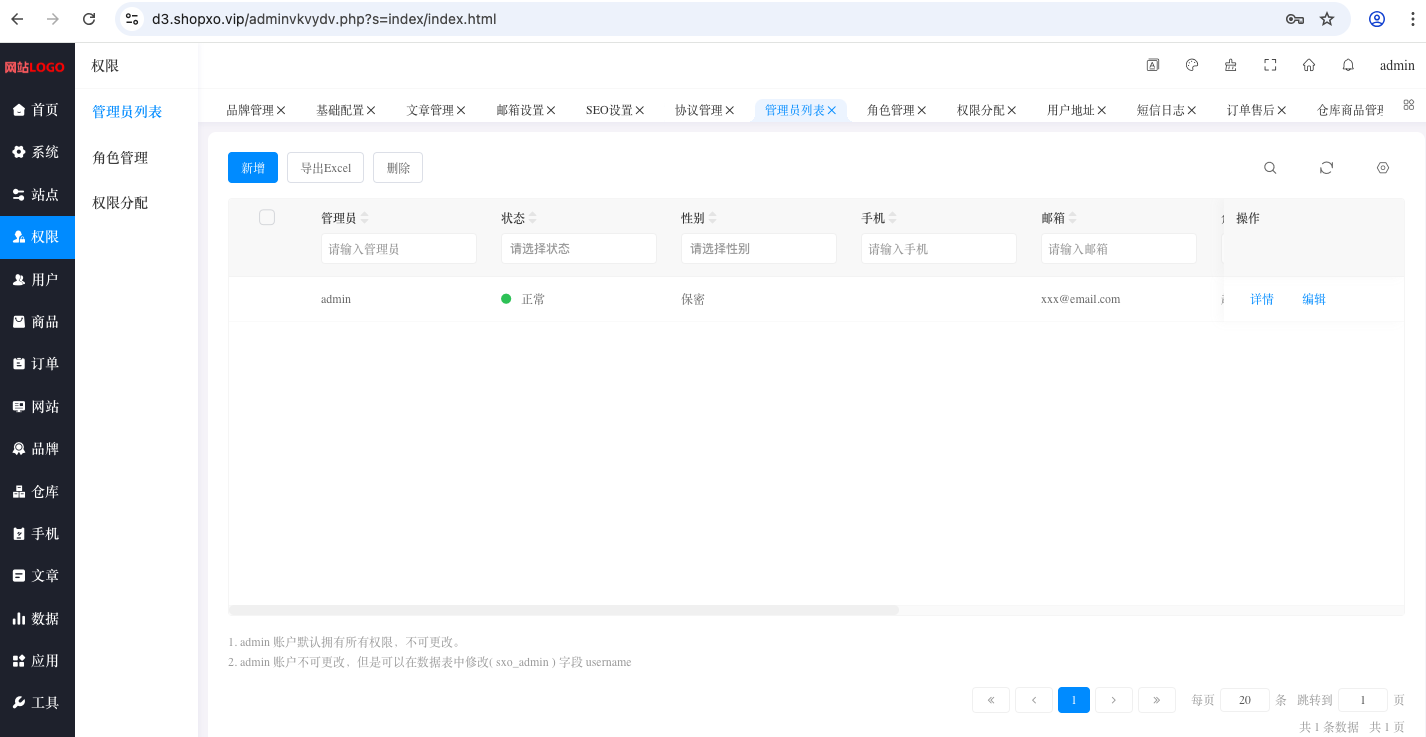Viewport: 1426px width, 737px height.
Task: Sort by 邮箱 column arrows
Action: click(1073, 218)
